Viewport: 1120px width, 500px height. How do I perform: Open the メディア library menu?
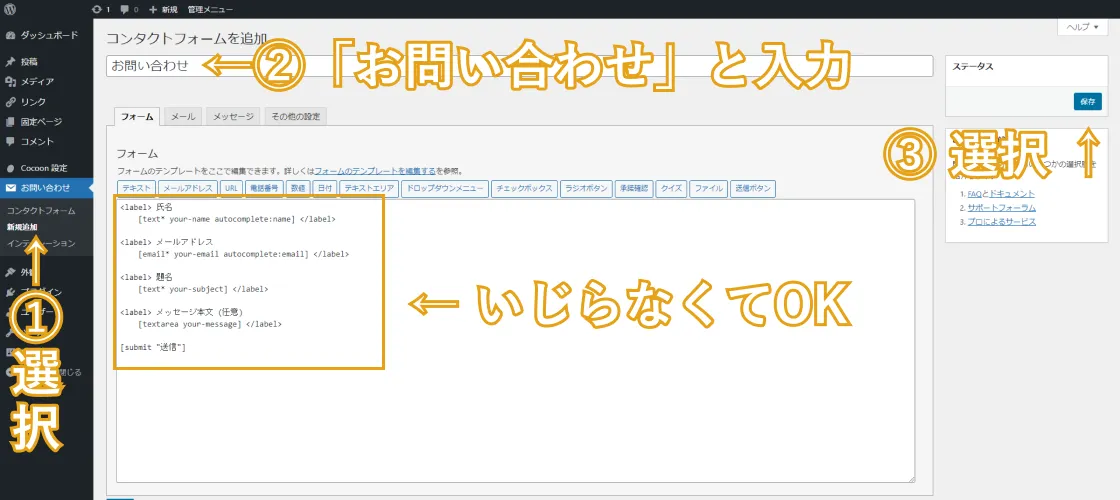click(x=36, y=81)
